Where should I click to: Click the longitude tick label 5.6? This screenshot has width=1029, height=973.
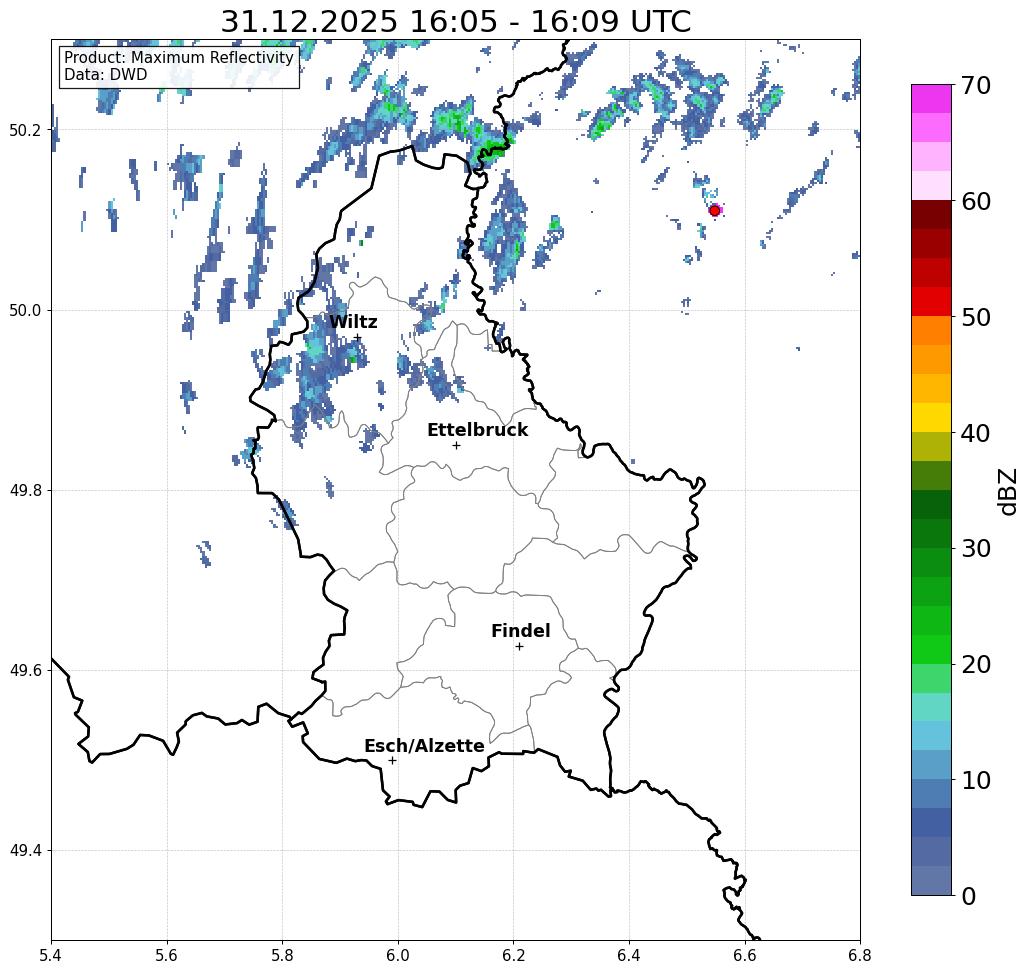167,955
